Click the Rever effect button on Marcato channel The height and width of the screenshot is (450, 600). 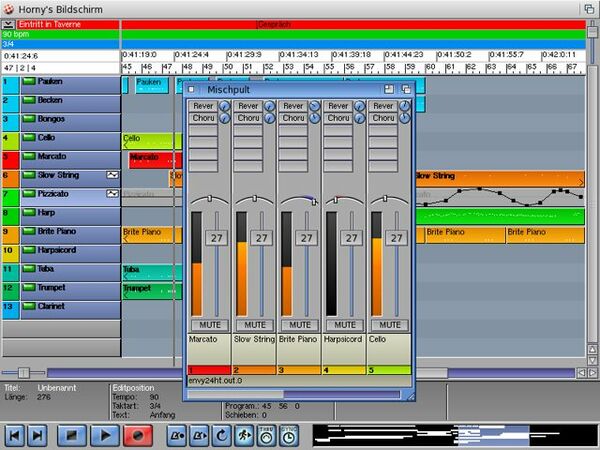pyautogui.click(x=203, y=106)
